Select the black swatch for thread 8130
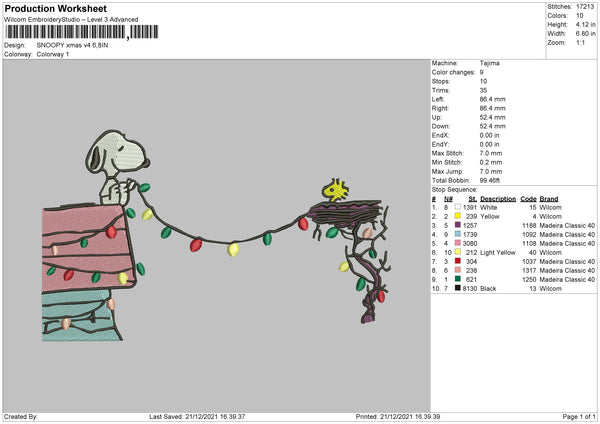 [x=457, y=289]
